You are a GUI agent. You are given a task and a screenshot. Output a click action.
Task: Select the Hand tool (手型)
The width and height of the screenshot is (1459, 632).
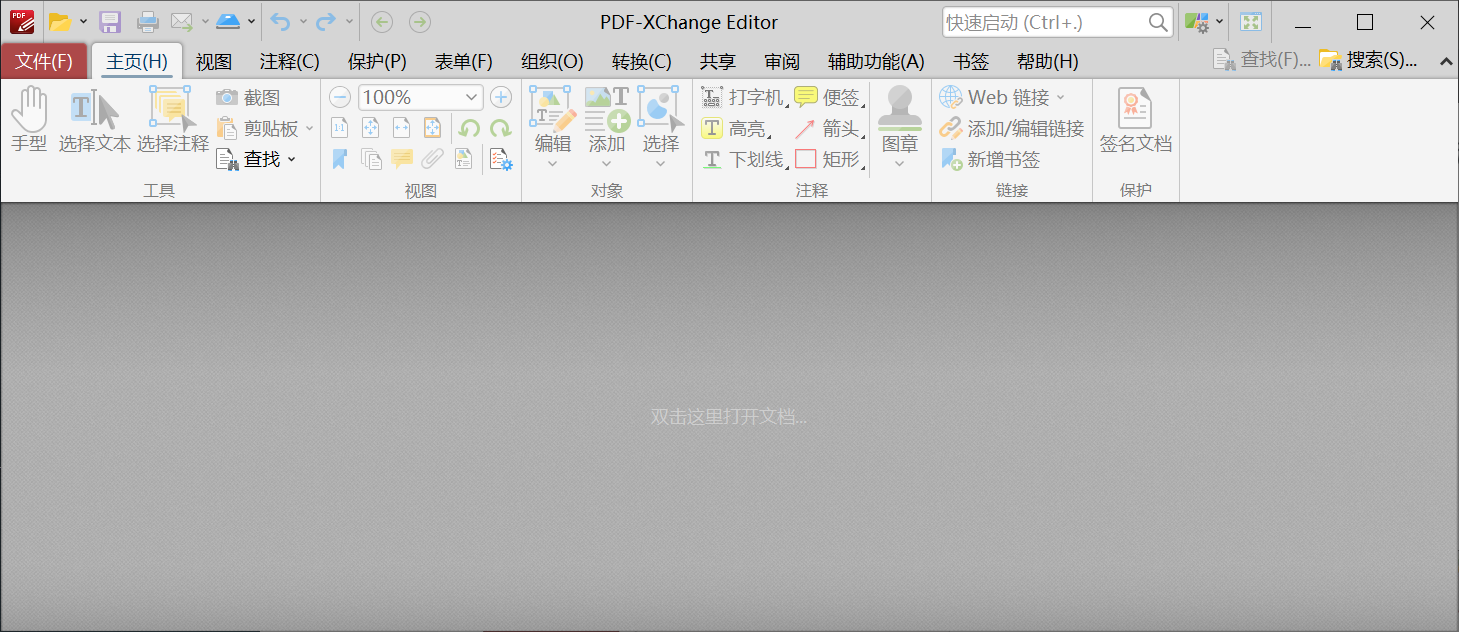(x=29, y=119)
